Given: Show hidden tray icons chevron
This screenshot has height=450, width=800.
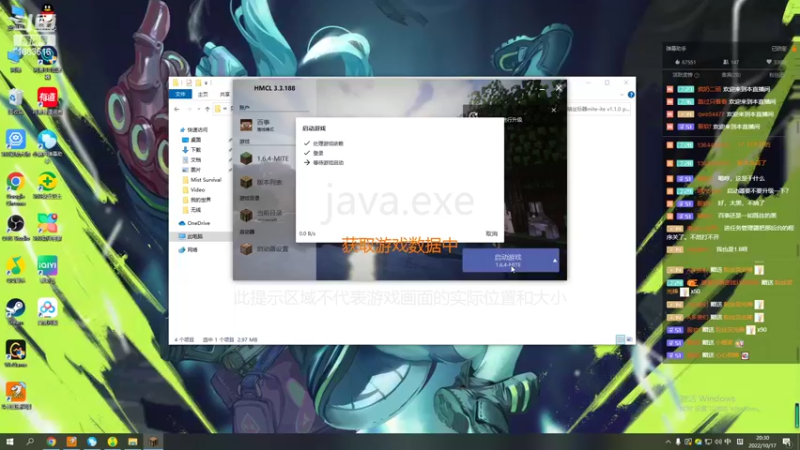Looking at the screenshot, I should tap(668, 442).
